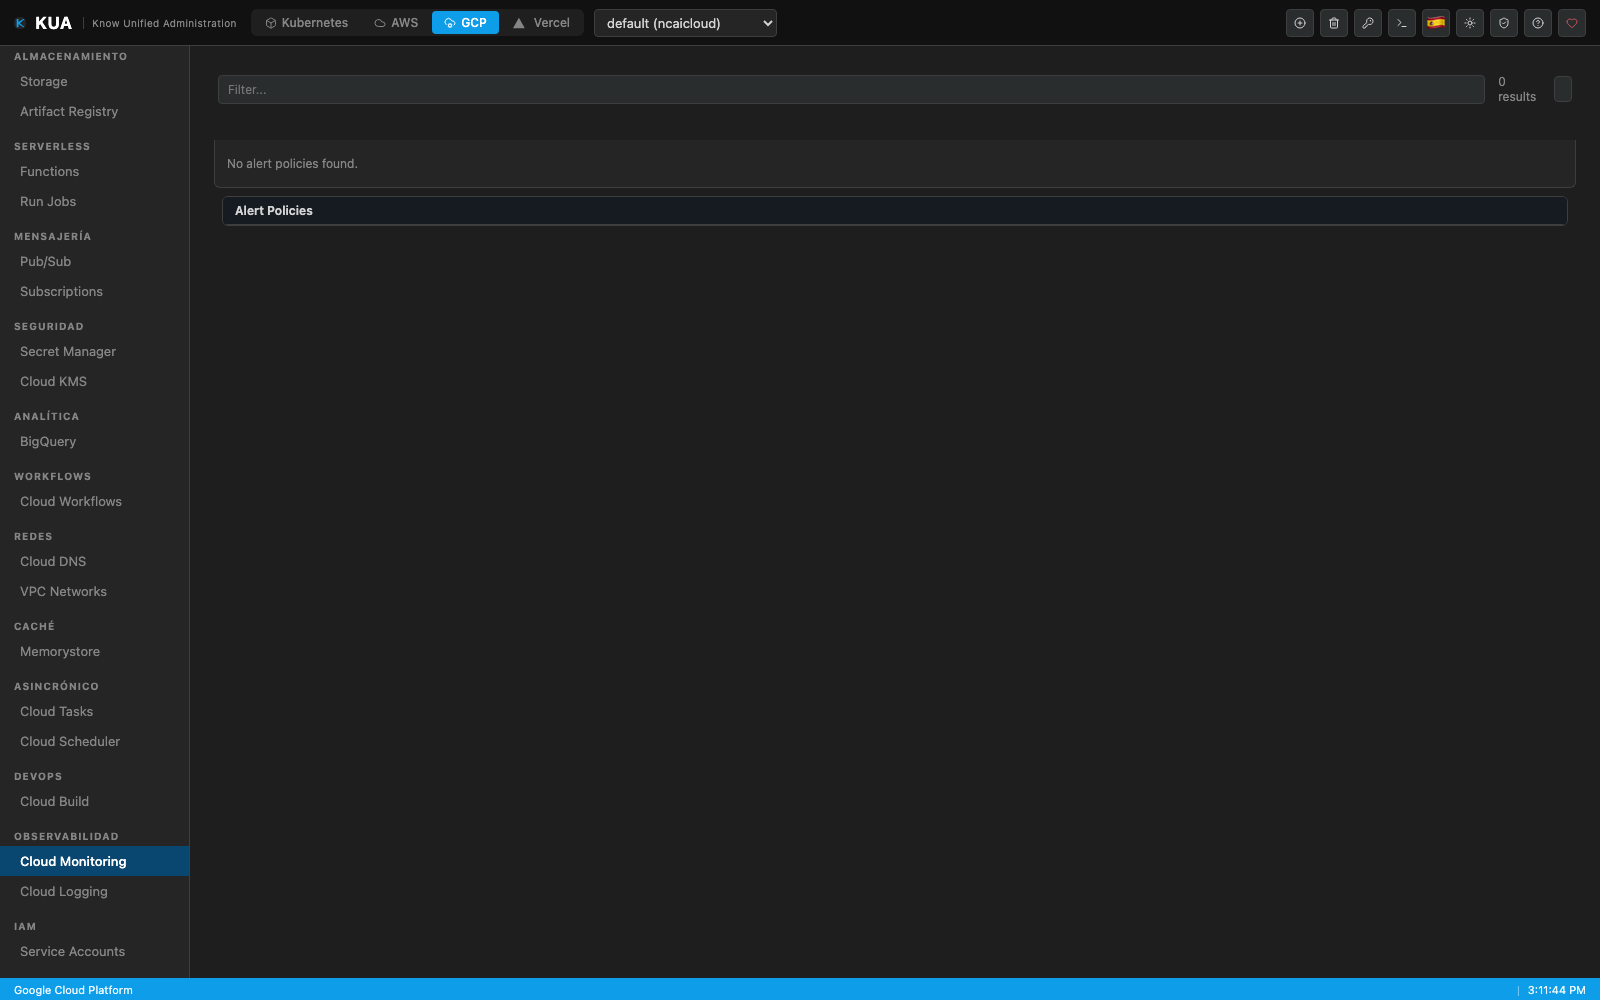The width and height of the screenshot is (1600, 1000).
Task: Open help with question mark icon
Action: [x=1538, y=23]
